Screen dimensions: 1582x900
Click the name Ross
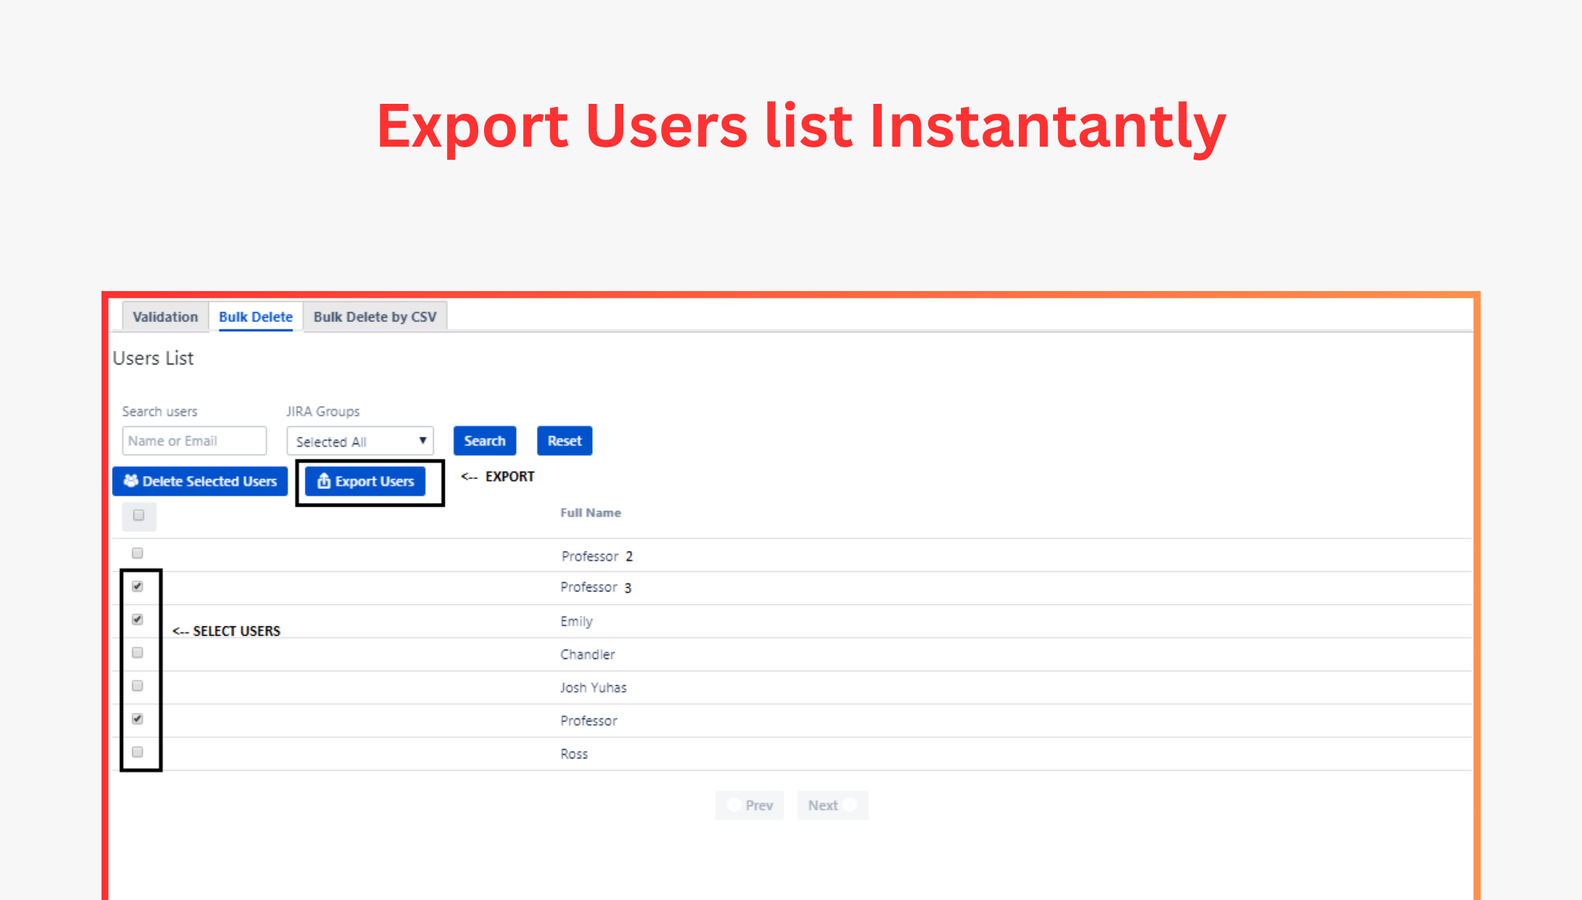(574, 754)
